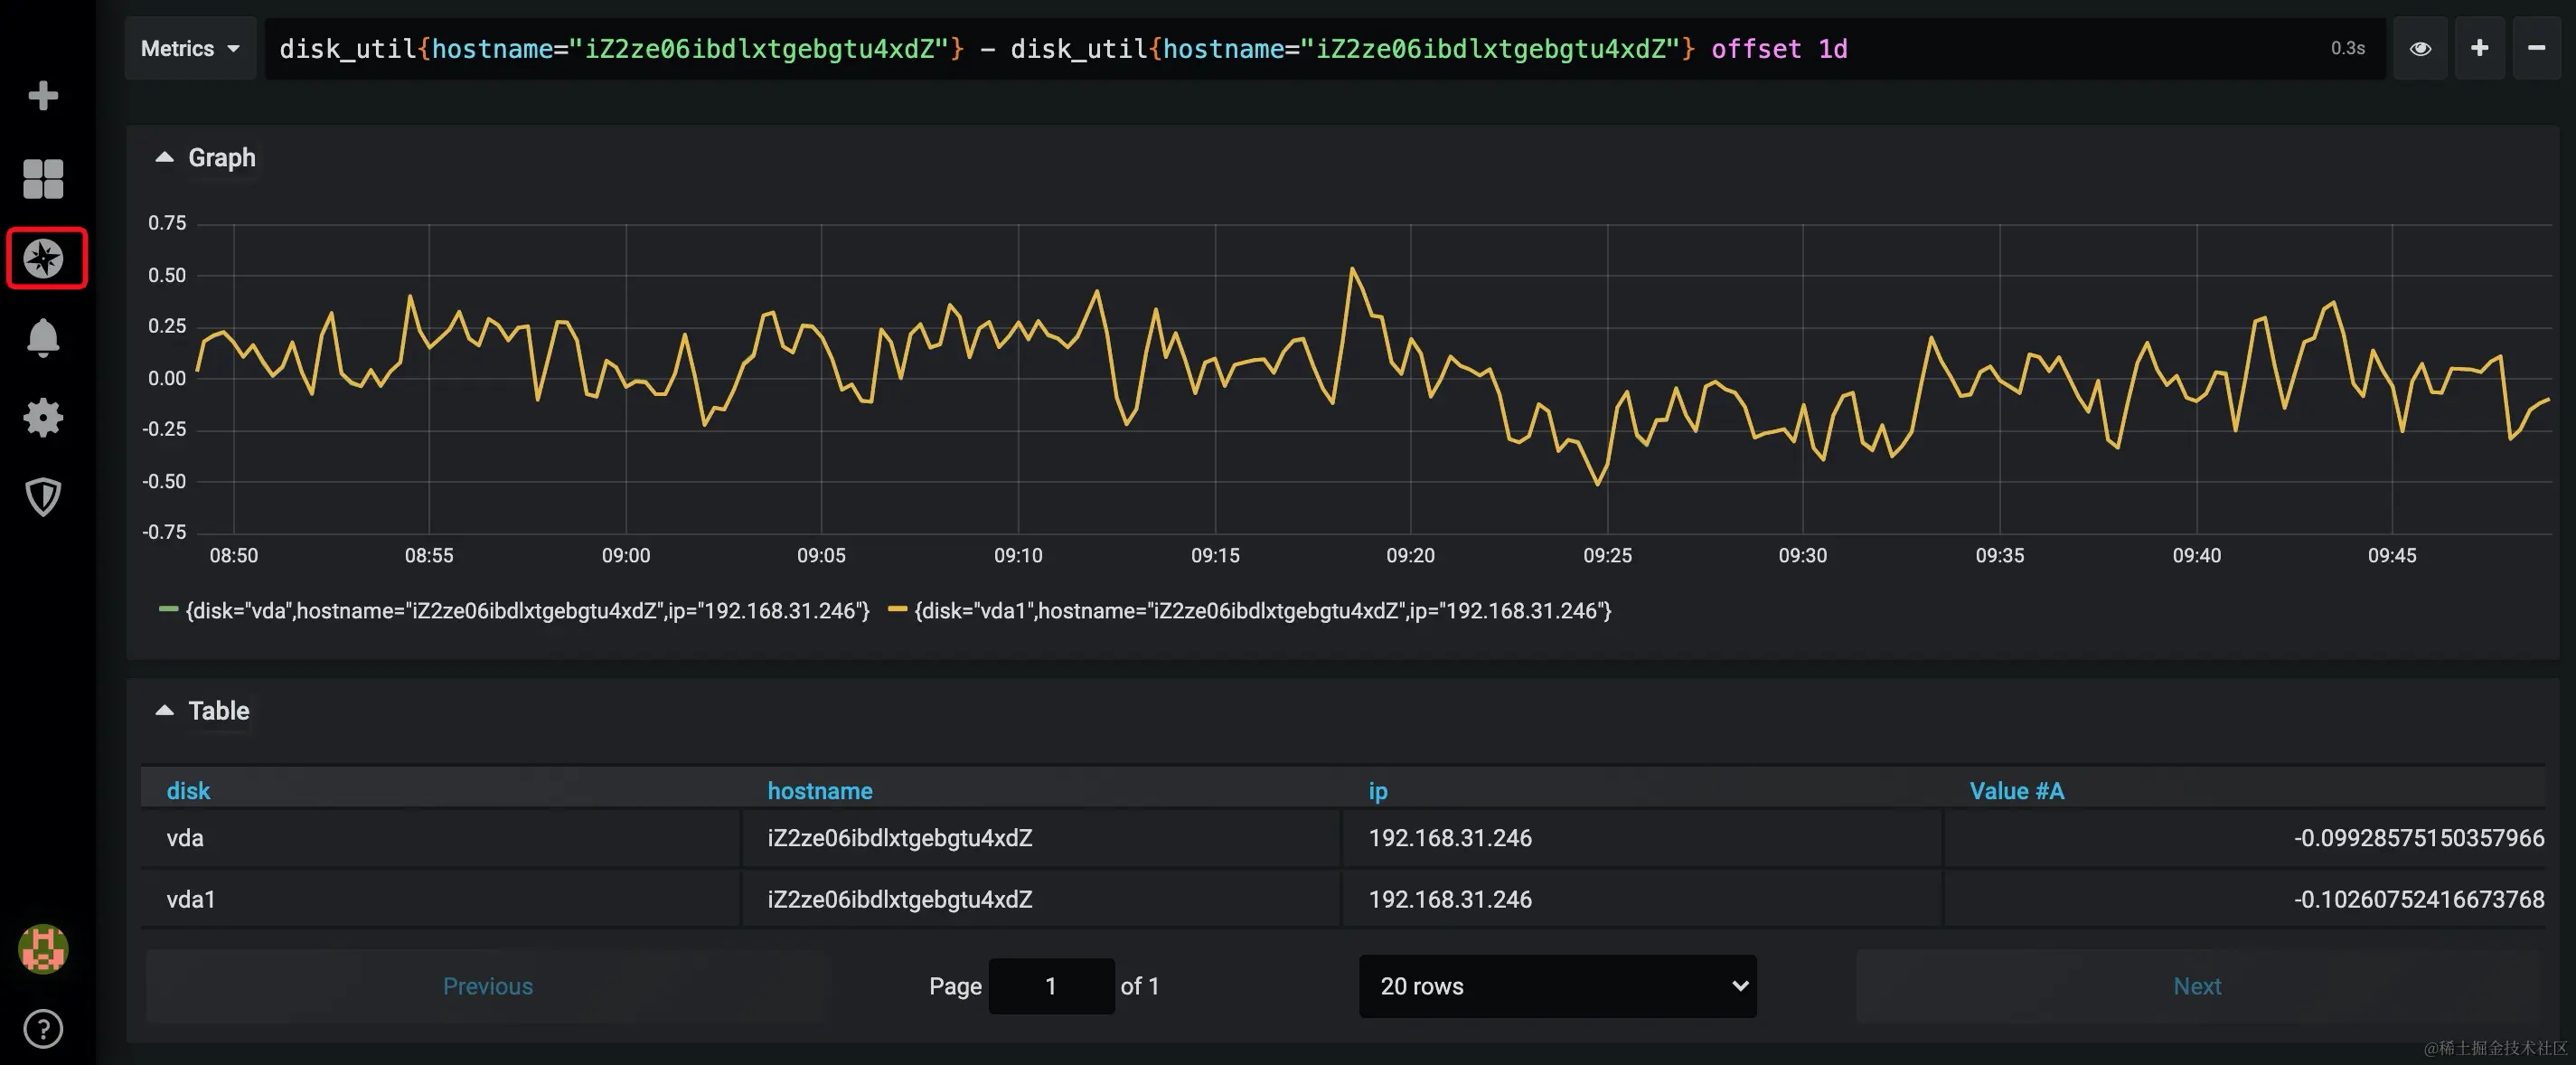Open the Help question mark icon

(x=43, y=1029)
